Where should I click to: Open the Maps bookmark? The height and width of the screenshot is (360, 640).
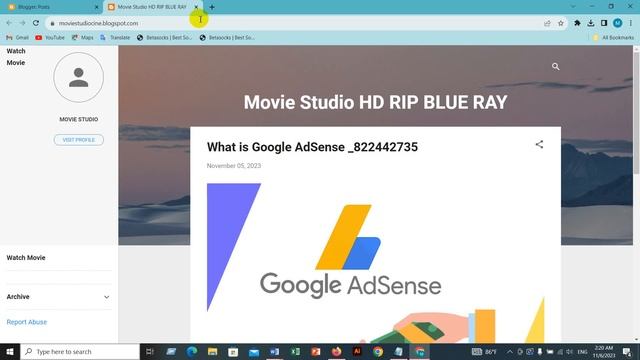(x=82, y=38)
